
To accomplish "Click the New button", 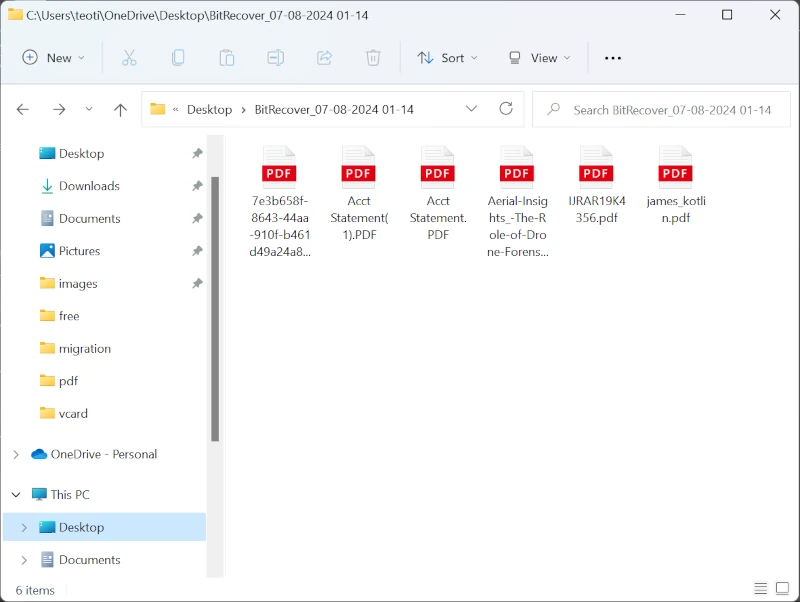I will pos(54,58).
